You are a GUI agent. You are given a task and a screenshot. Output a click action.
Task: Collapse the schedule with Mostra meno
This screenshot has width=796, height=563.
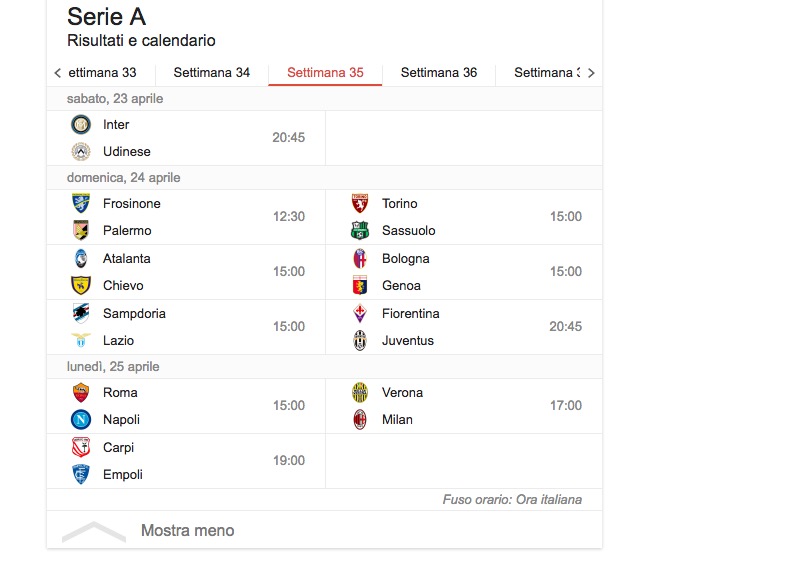pyautogui.click(x=187, y=531)
